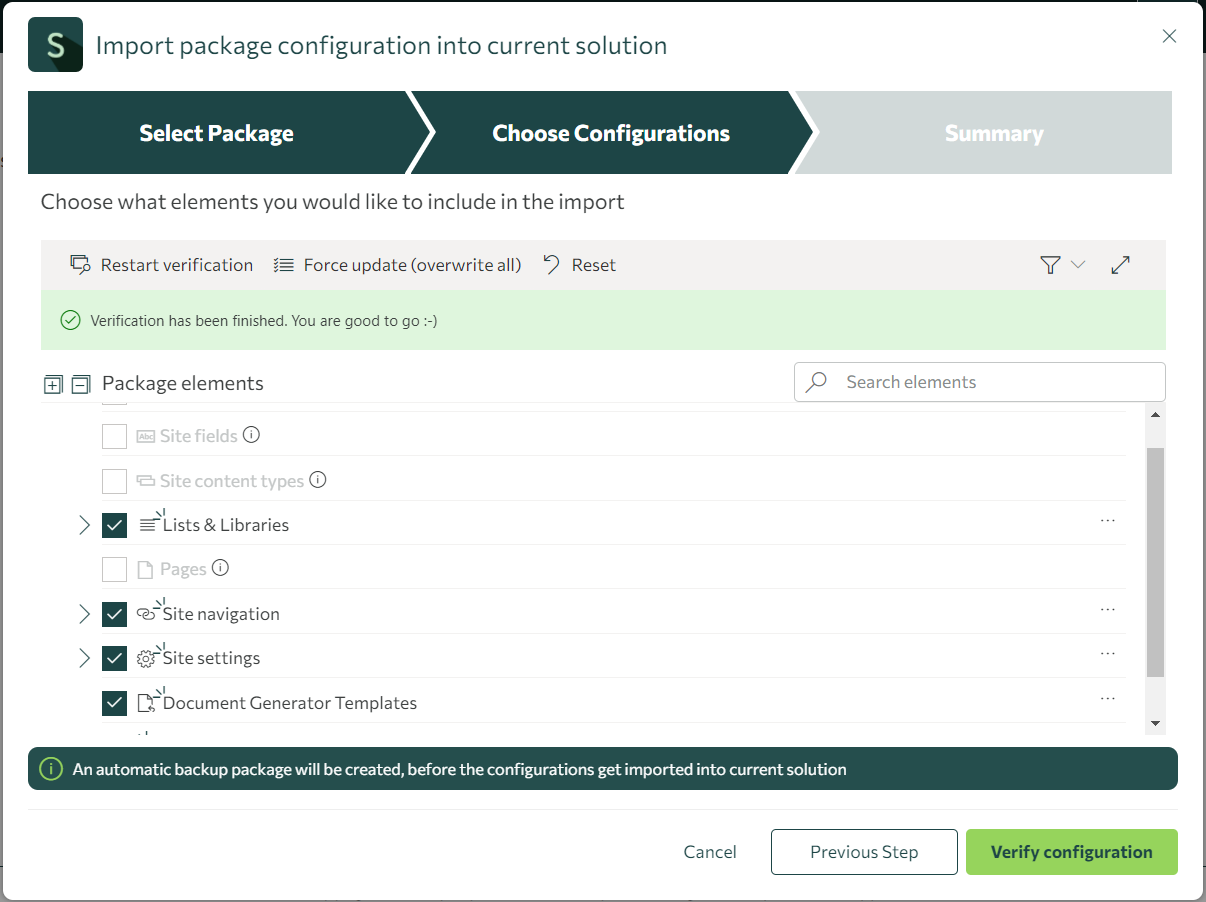Viewport: 1206px width, 902px height.
Task: Open the filter icon on the toolbar
Action: point(1048,264)
